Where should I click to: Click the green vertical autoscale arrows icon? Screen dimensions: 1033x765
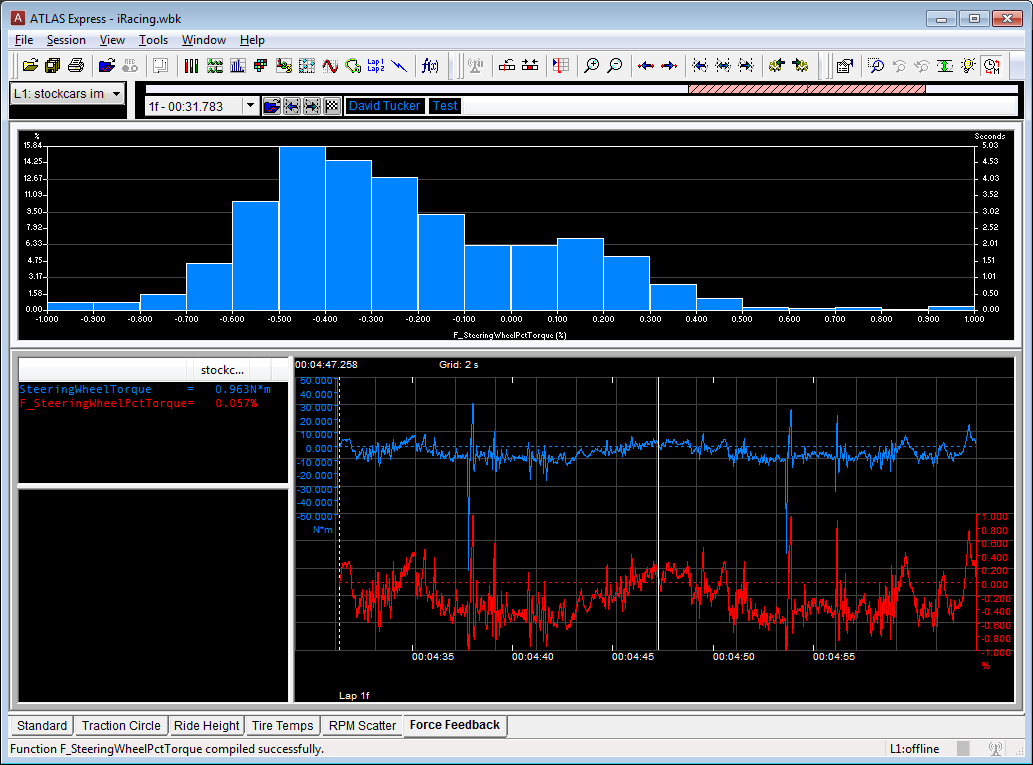(x=945, y=65)
